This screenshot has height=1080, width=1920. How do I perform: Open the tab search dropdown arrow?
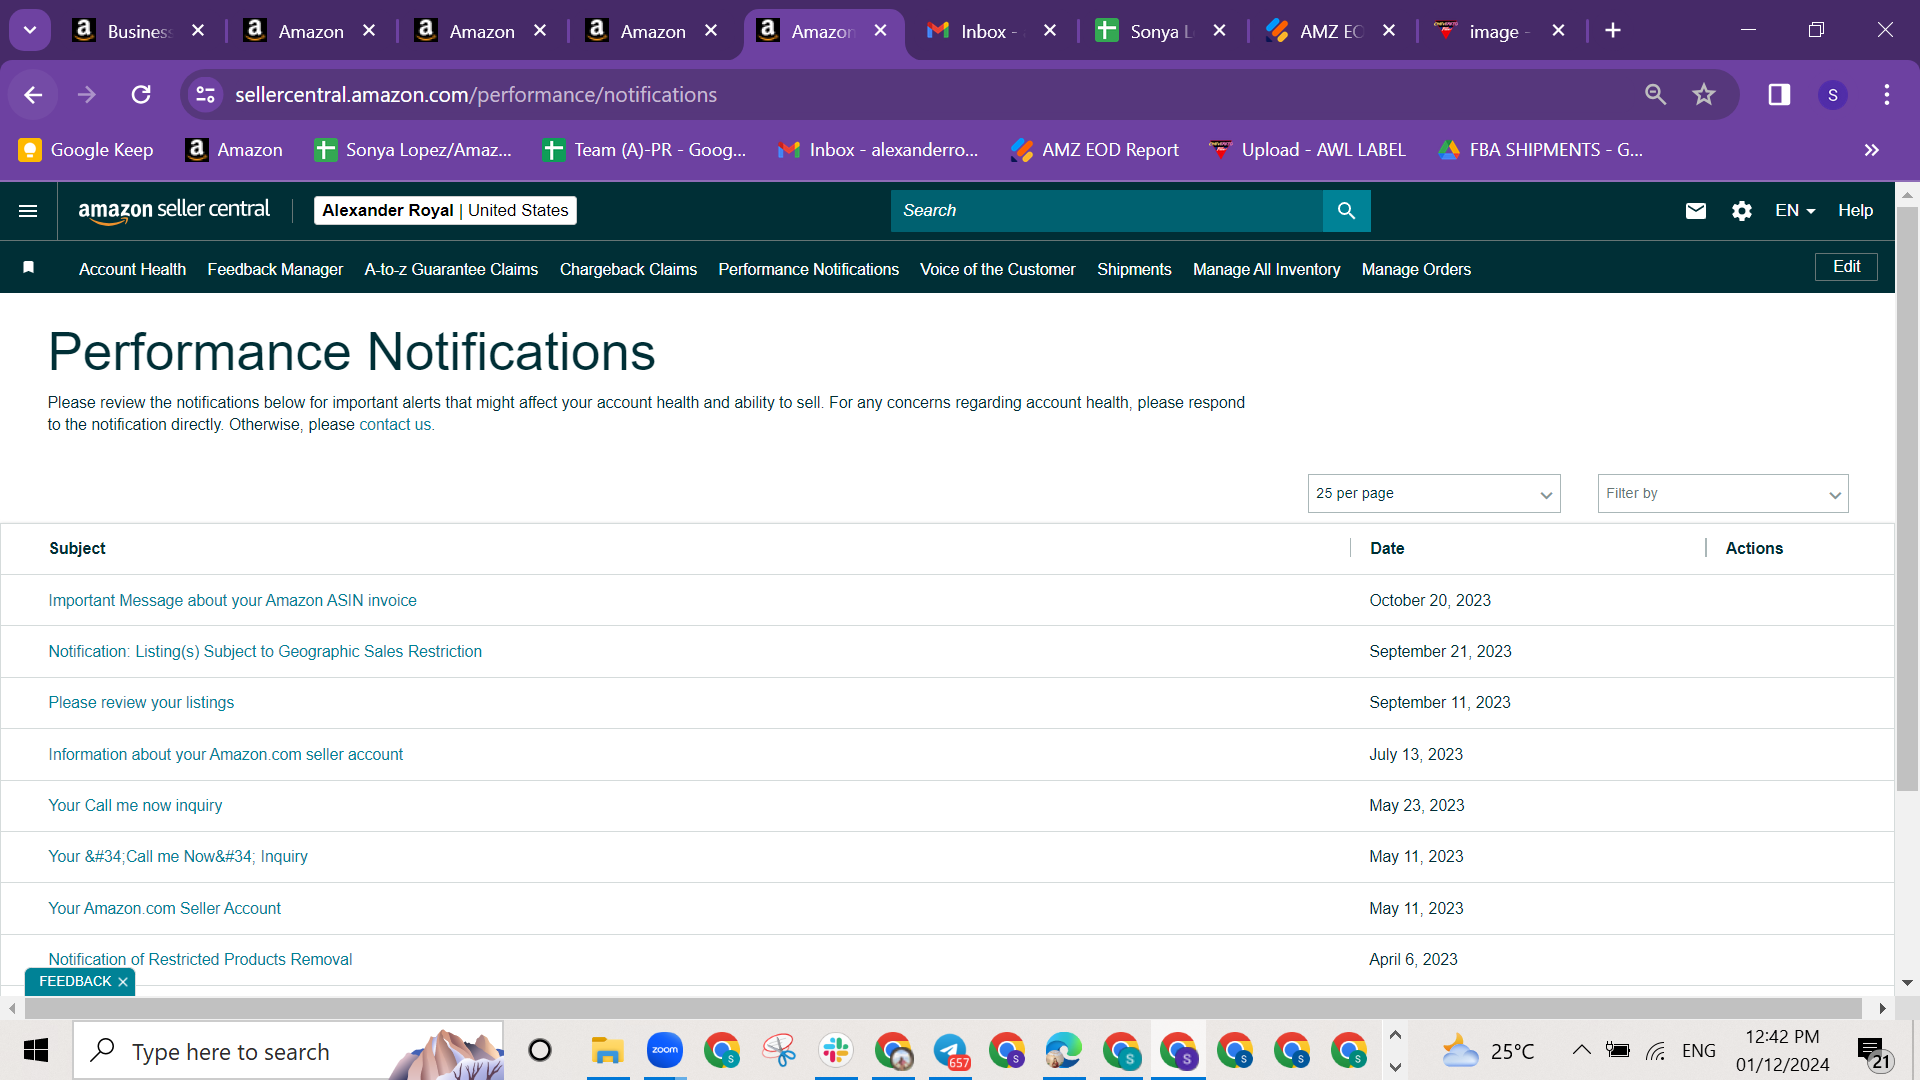30,31
